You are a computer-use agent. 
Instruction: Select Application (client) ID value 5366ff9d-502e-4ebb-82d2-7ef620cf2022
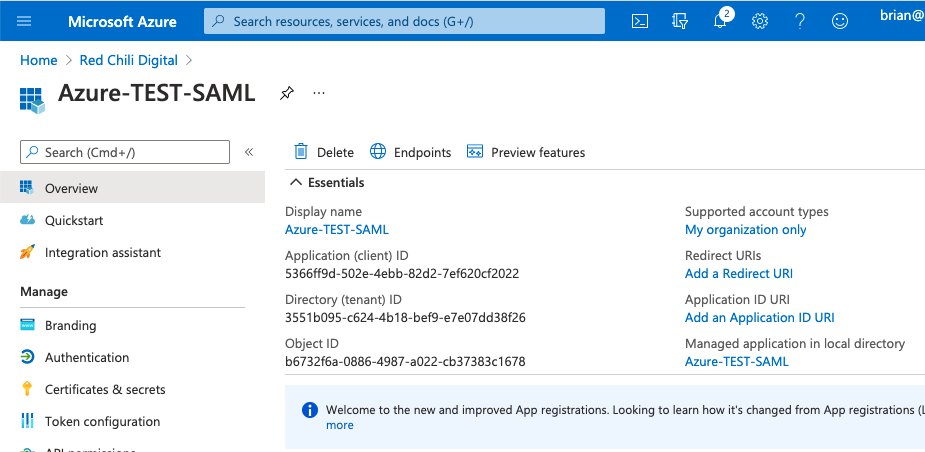pyautogui.click(x=402, y=273)
